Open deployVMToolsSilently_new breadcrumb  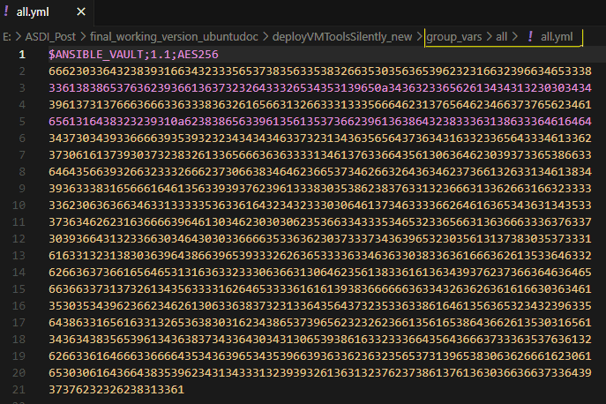pos(342,37)
